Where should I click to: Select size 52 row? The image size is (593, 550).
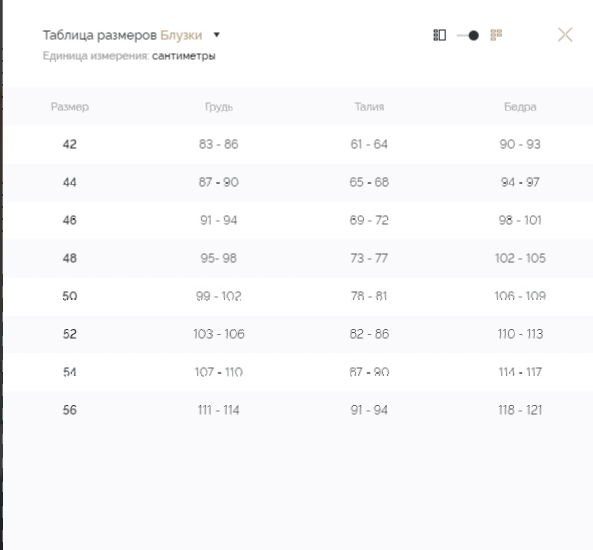[298, 334]
